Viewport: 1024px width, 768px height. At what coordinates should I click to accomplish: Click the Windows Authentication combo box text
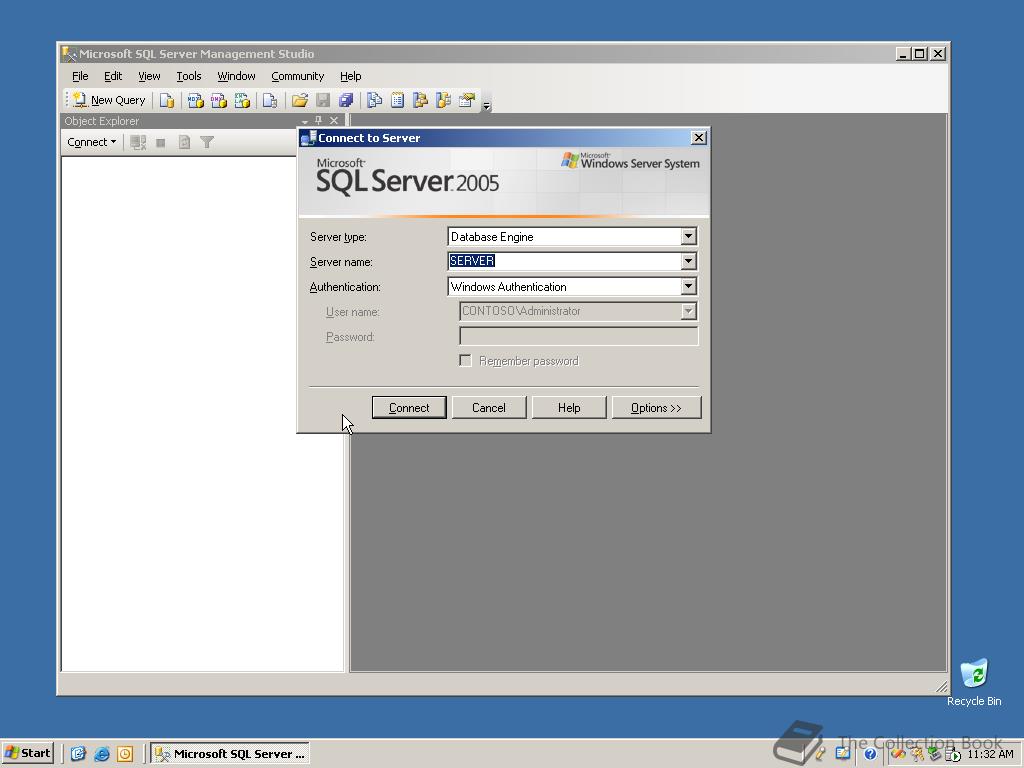(508, 287)
